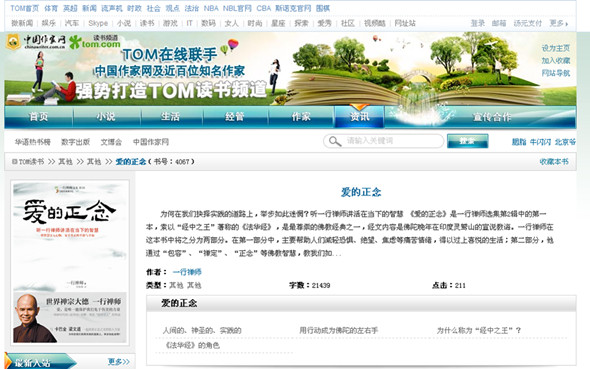Open the 作家 navigation tab
The width and height of the screenshot is (590, 369).
(301, 117)
